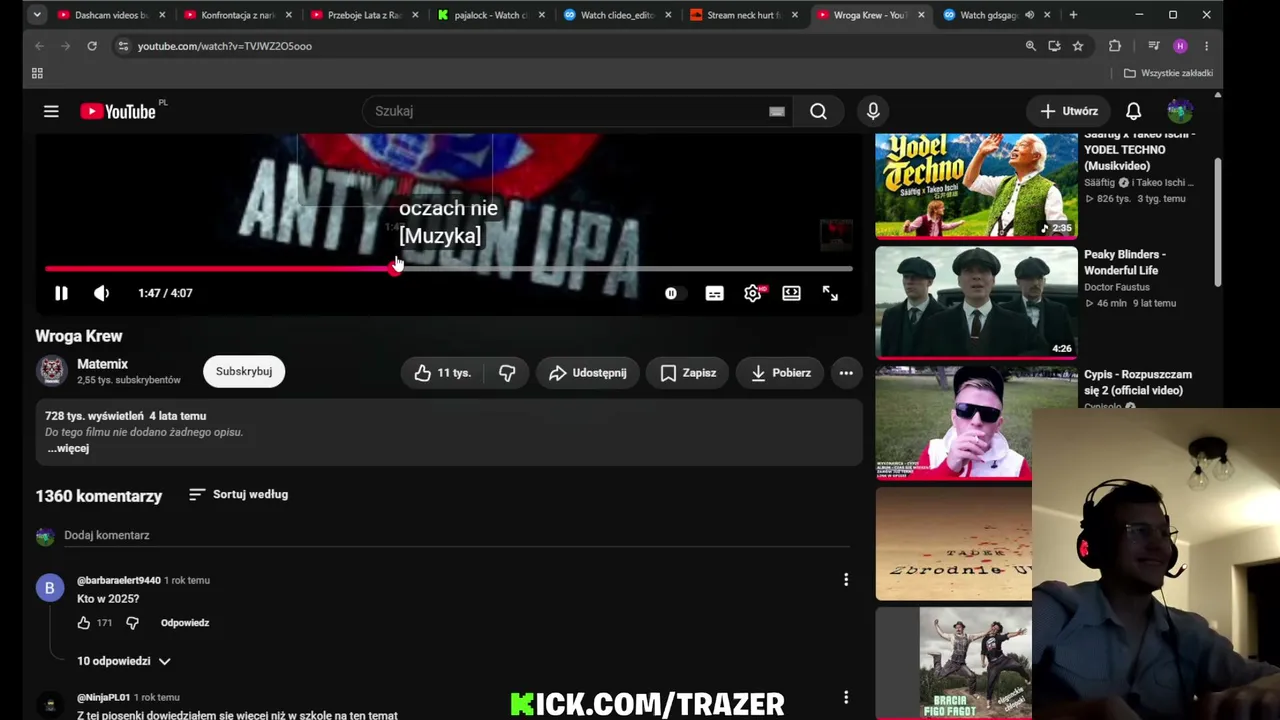
Task: Mute the video volume
Action: [101, 293]
